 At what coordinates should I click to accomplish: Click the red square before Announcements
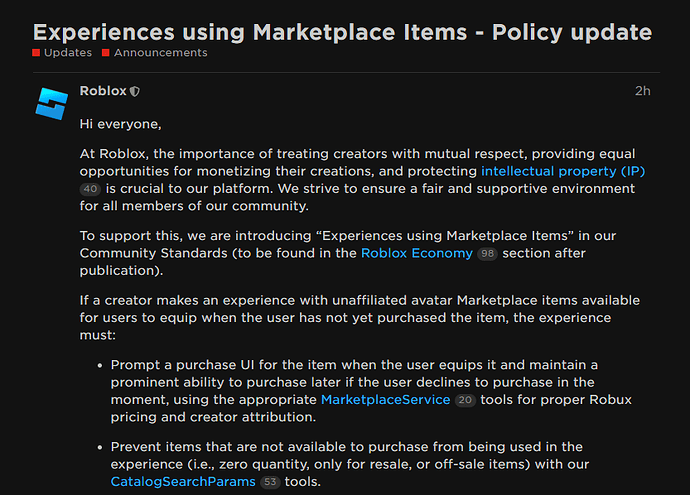106,53
